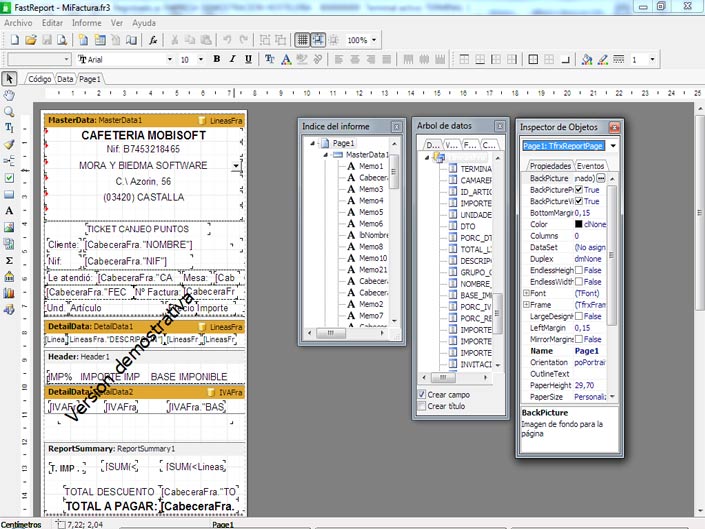Check the Crear título checkbox
This screenshot has width=705, height=529.
tap(422, 406)
